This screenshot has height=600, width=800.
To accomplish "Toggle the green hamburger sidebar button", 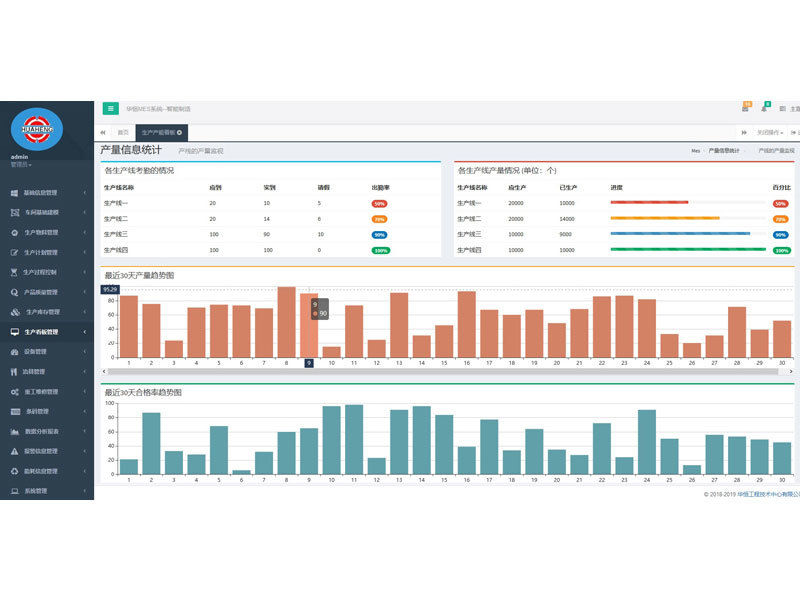I will click(110, 108).
